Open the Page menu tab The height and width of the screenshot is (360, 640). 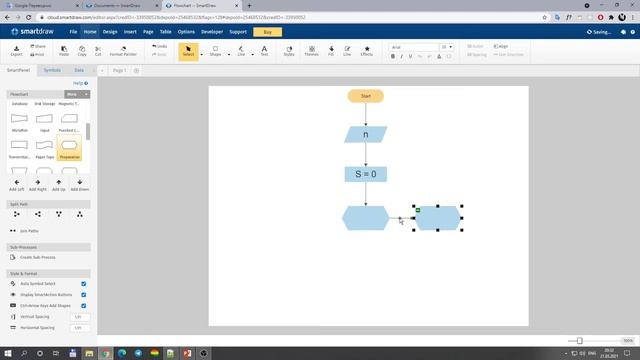148,32
